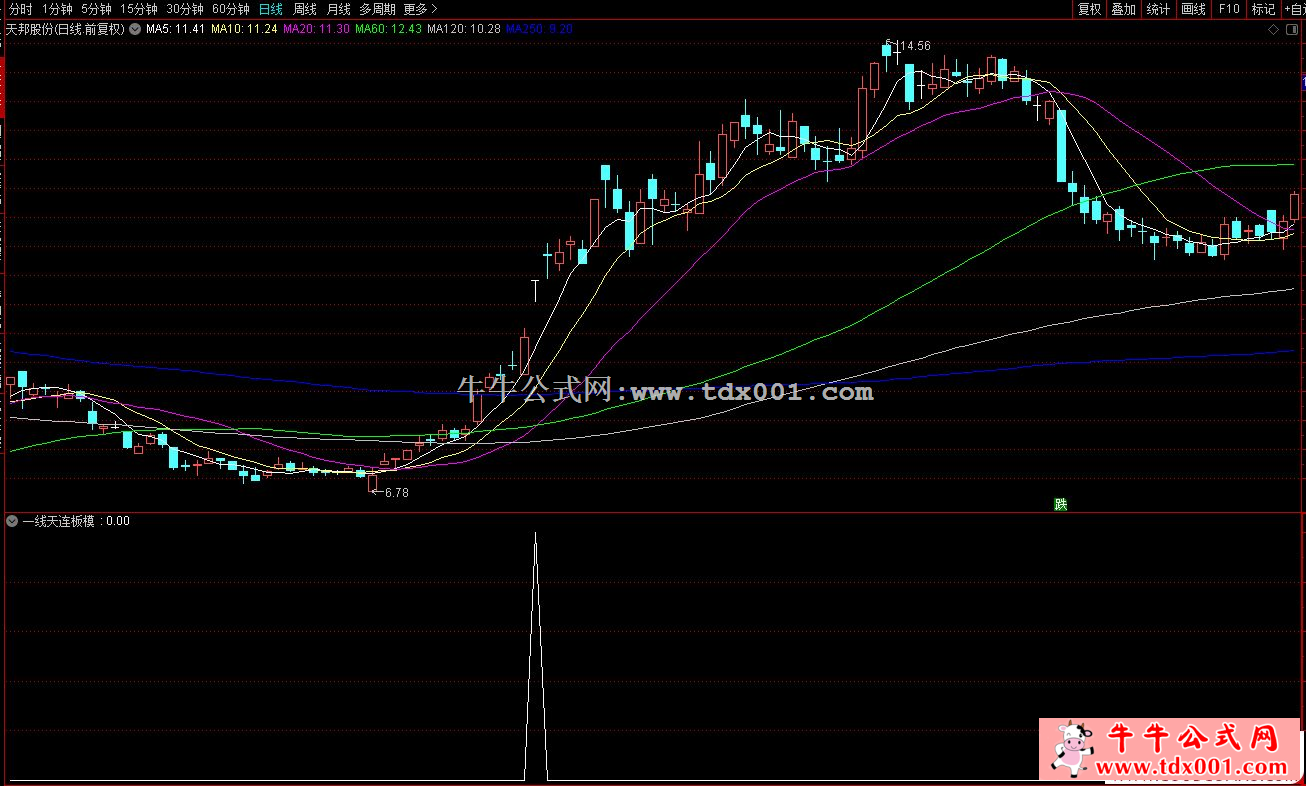
Task: Click the 14.56 high price label
Action: (x=915, y=46)
